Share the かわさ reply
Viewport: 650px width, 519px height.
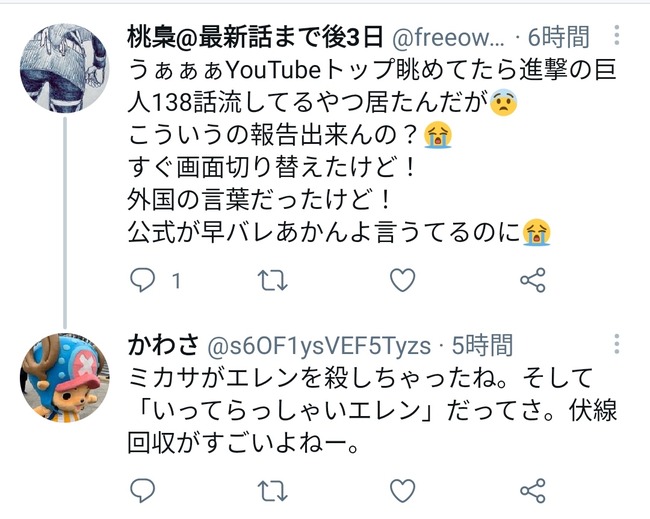pos(533,491)
